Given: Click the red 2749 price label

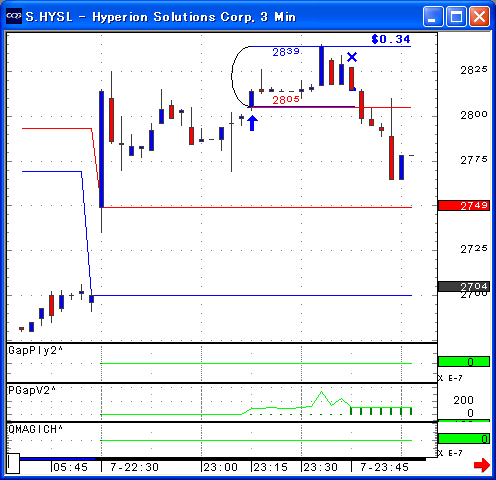Looking at the screenshot, I should point(464,206).
